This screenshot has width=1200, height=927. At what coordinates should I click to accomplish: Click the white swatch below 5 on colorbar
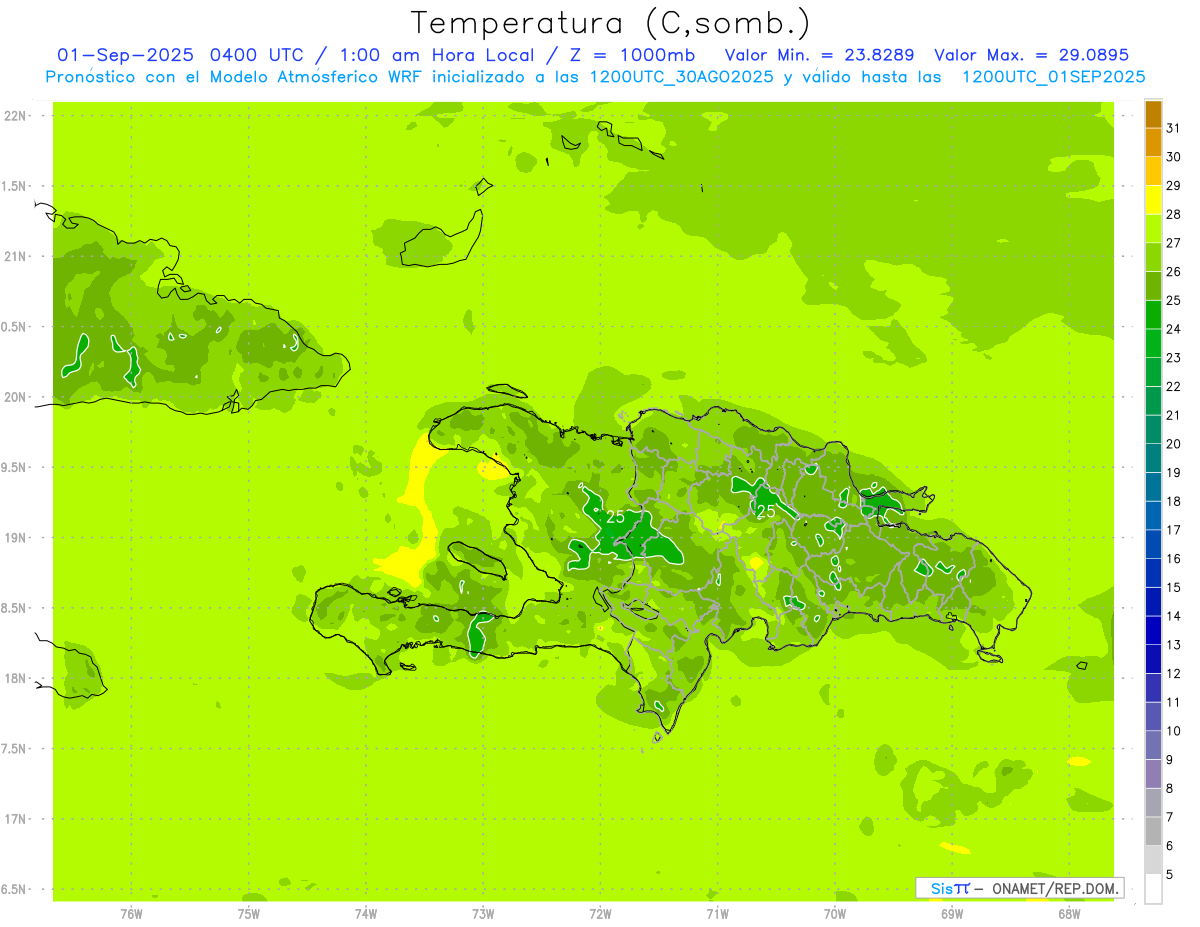[x=1153, y=888]
